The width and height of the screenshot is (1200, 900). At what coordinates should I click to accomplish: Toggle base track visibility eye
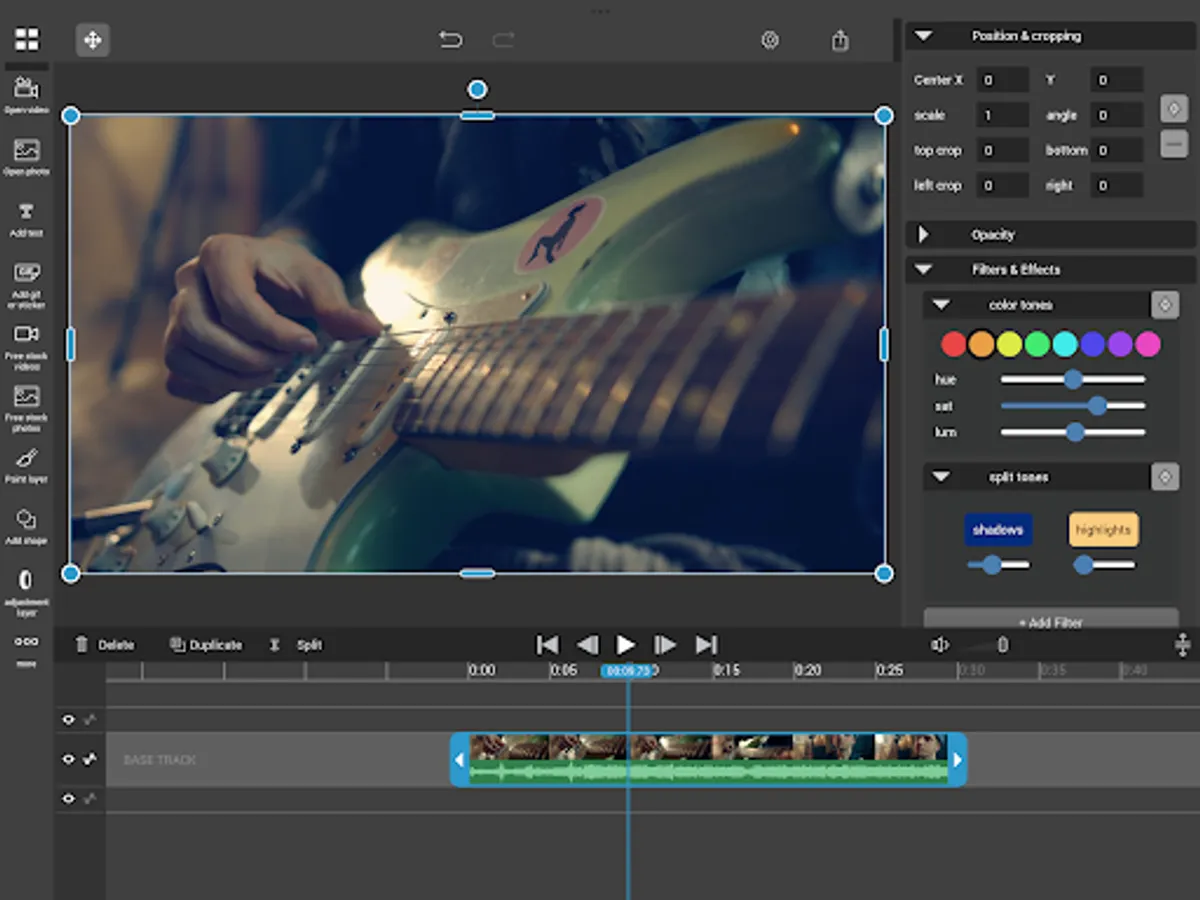(x=69, y=759)
